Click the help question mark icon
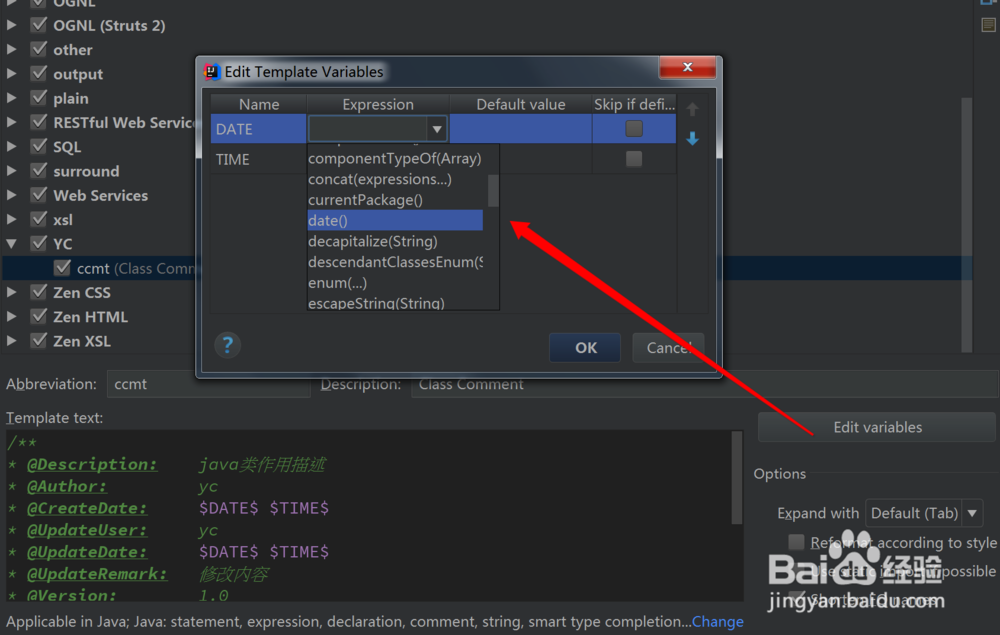The height and width of the screenshot is (635, 1000). 227,345
